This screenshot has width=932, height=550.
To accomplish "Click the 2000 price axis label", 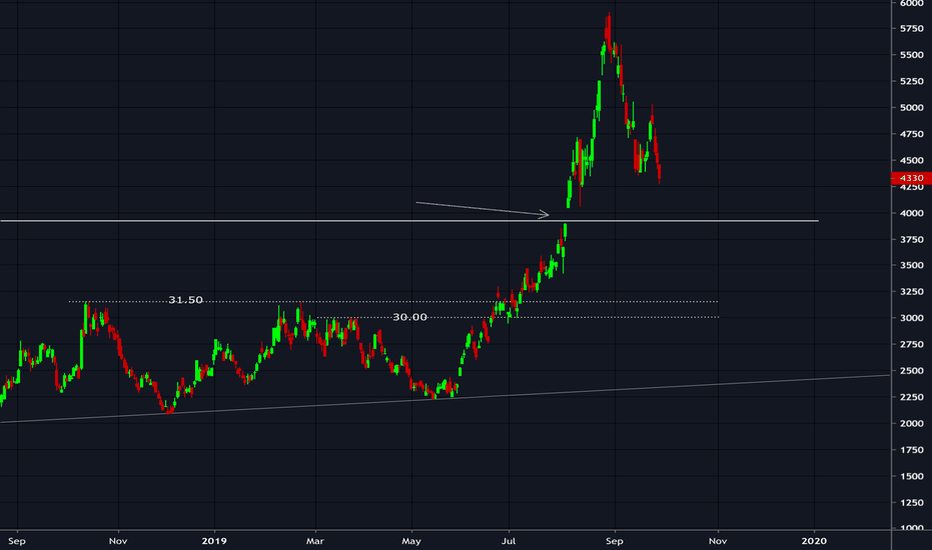I will click(x=912, y=423).
